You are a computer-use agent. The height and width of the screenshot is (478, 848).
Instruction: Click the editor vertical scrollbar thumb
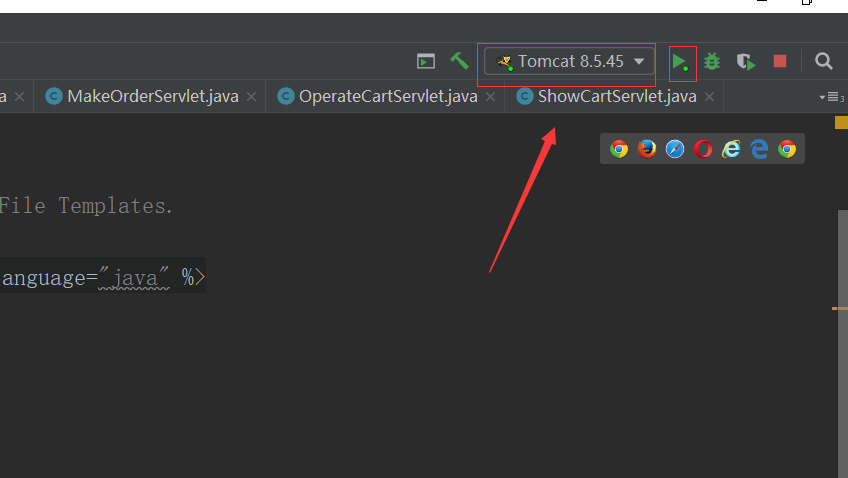[x=843, y=344]
